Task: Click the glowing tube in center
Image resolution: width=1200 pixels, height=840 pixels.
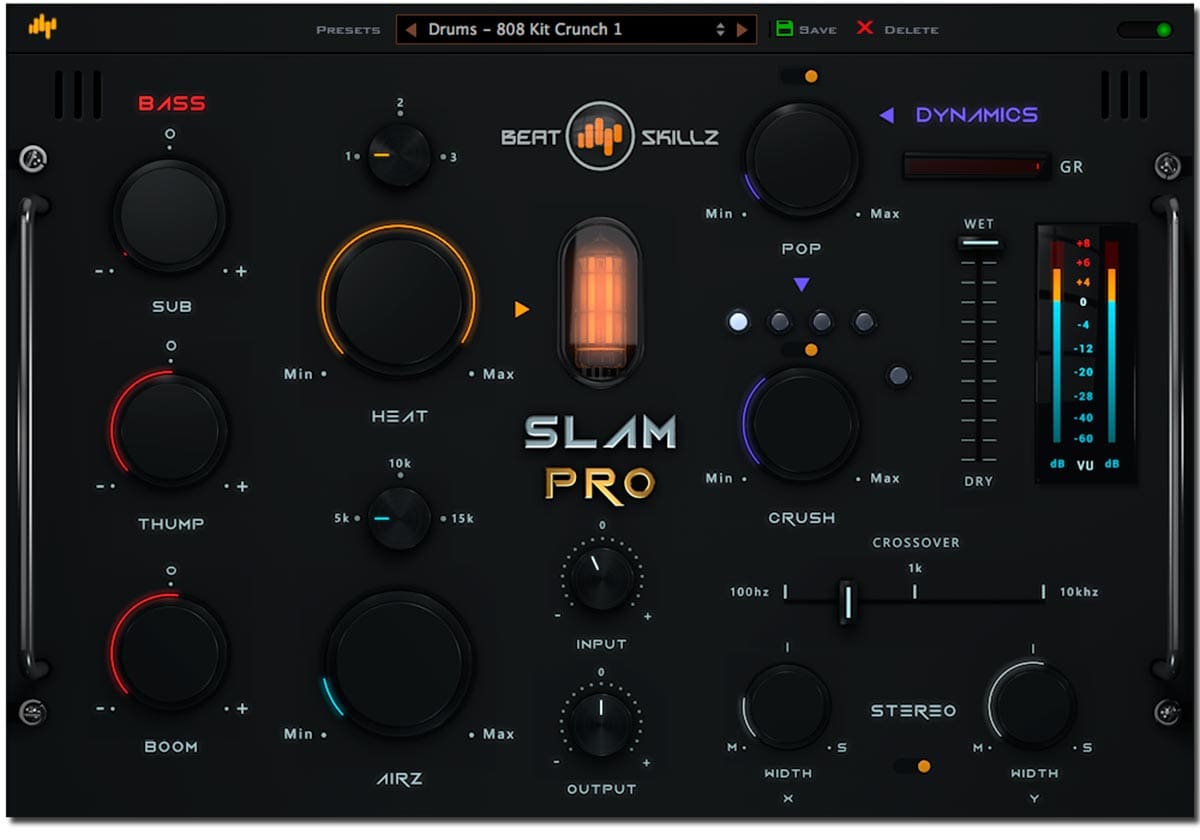Action: (x=599, y=301)
